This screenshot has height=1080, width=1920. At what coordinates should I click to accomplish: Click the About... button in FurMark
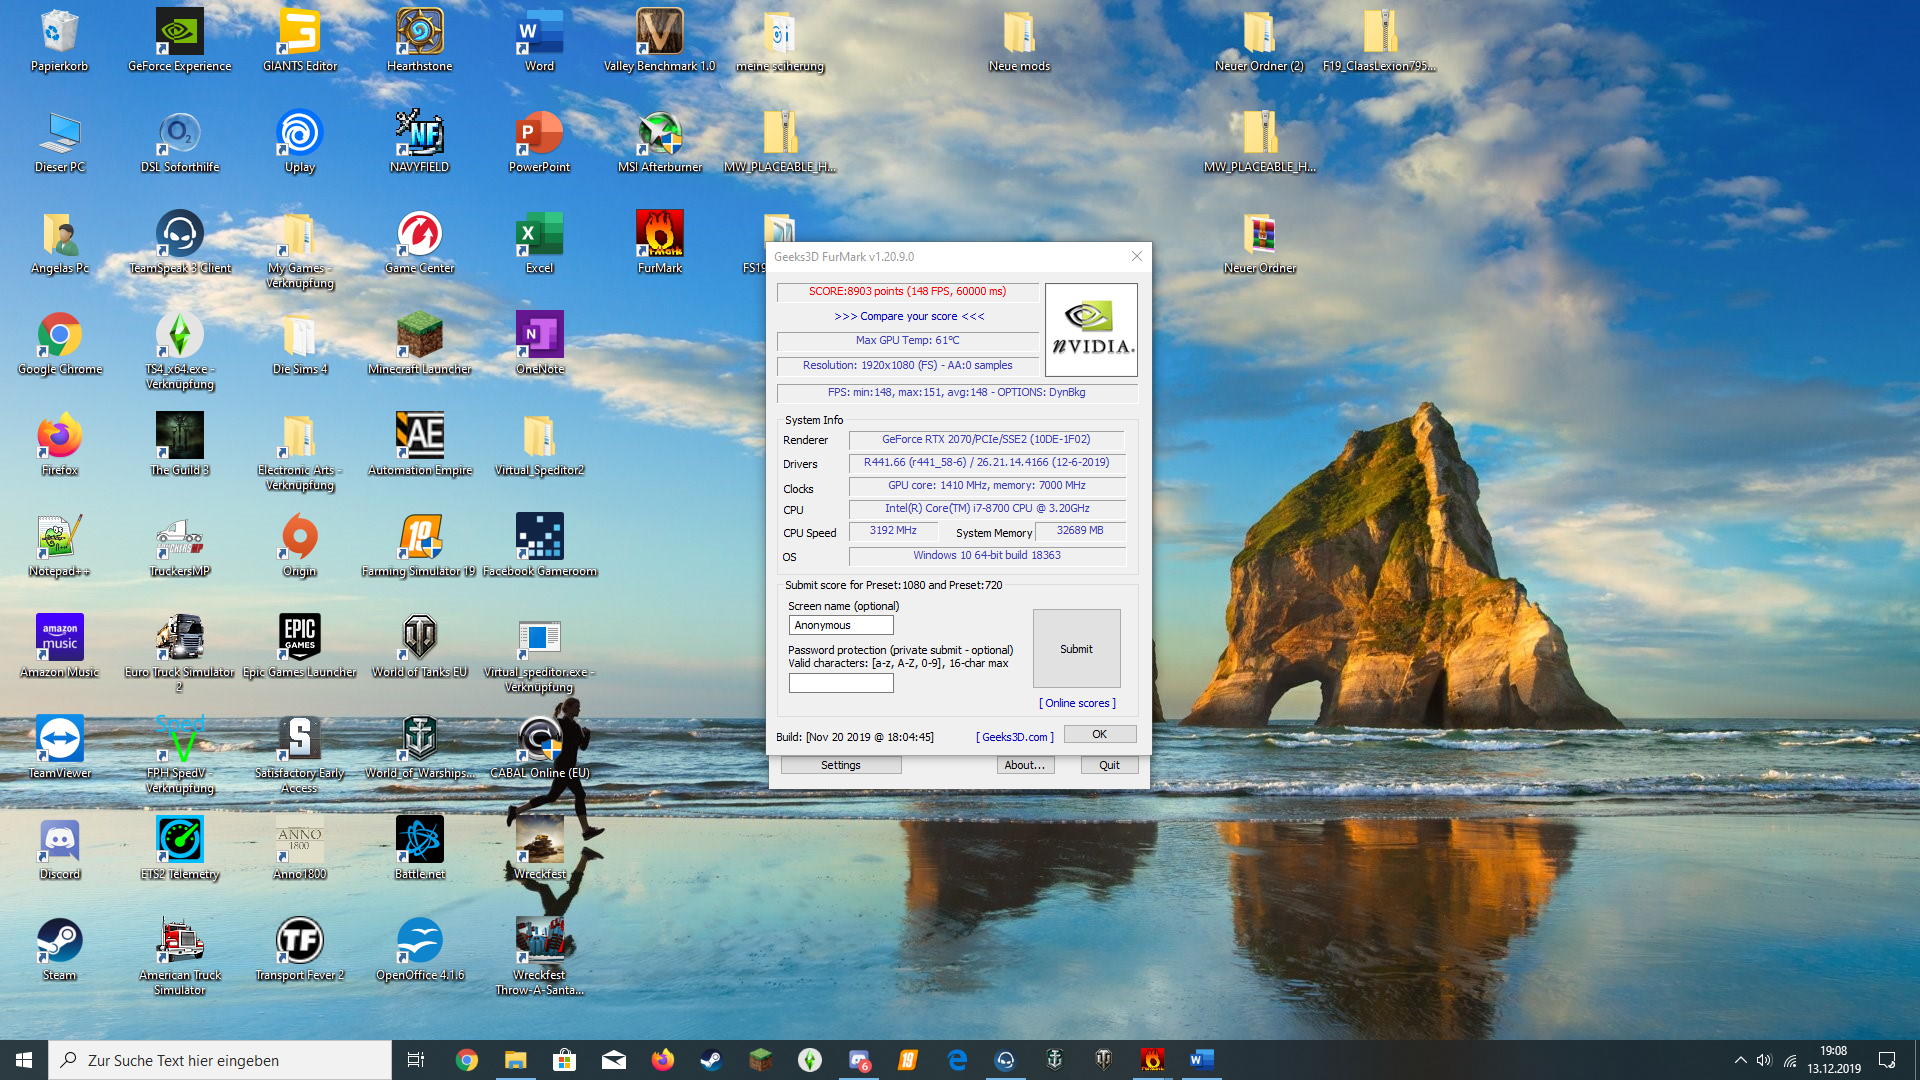pyautogui.click(x=1025, y=765)
